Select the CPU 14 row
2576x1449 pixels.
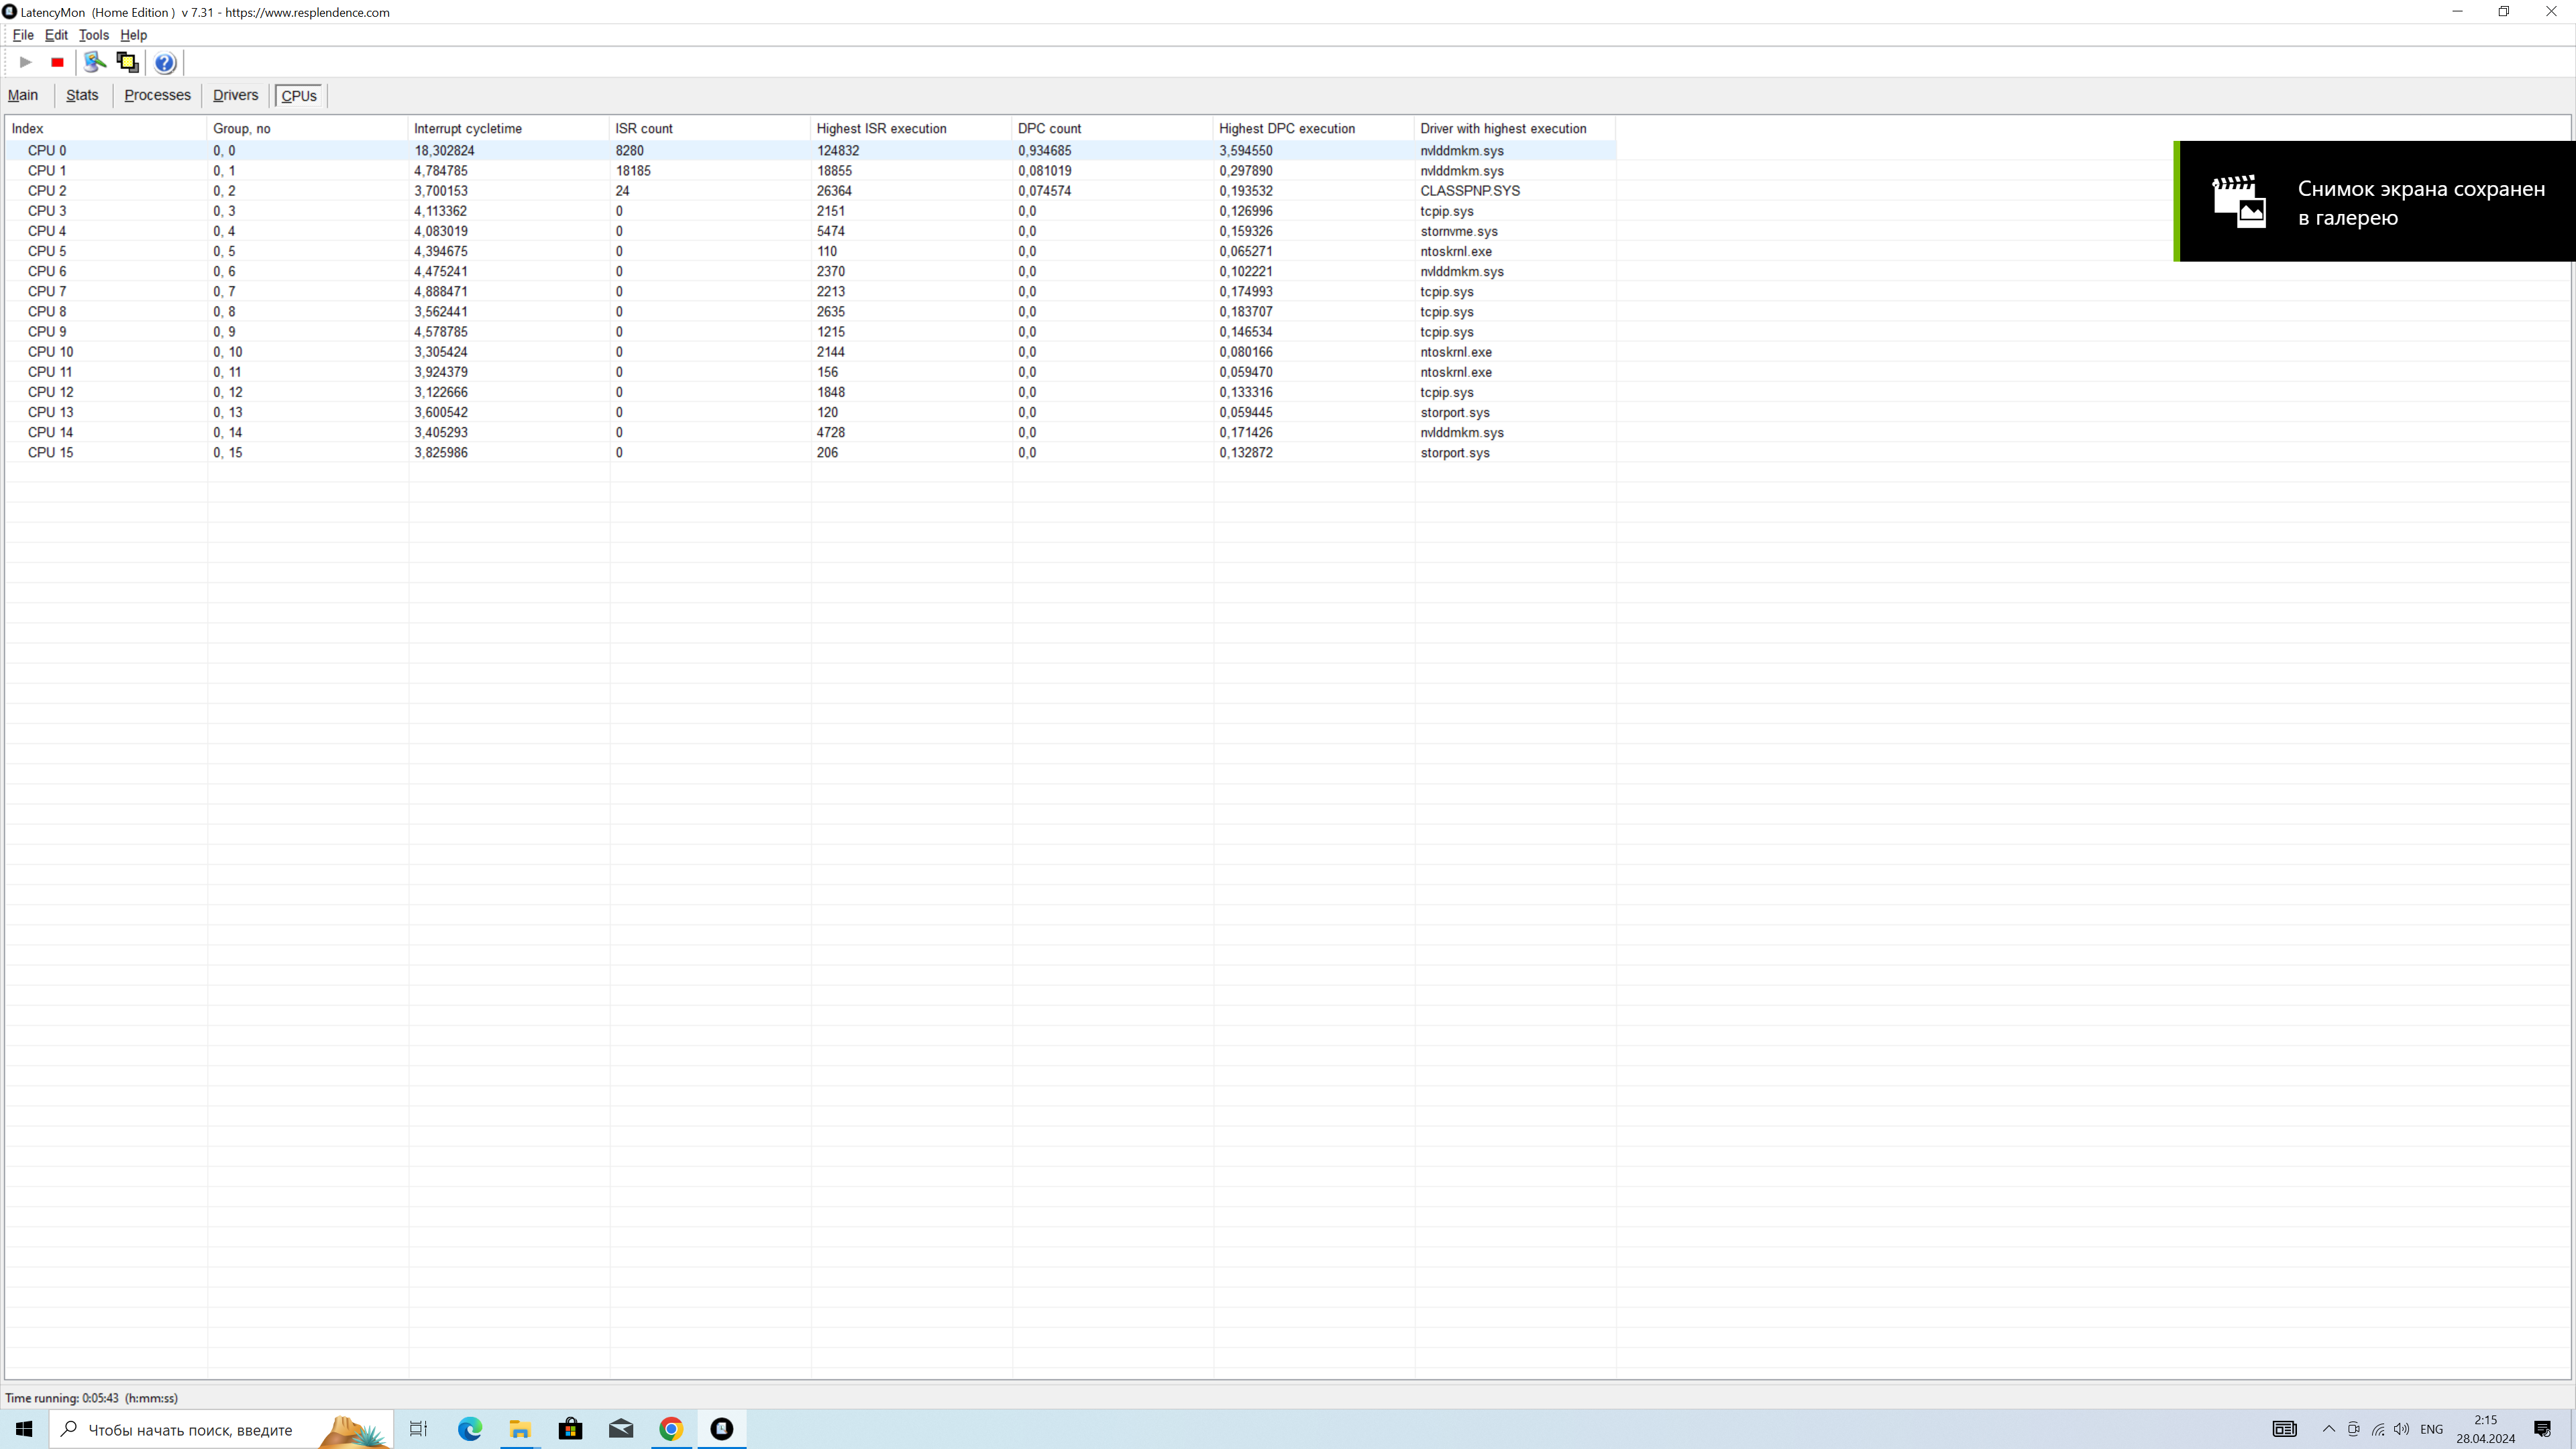pyautogui.click(x=50, y=432)
